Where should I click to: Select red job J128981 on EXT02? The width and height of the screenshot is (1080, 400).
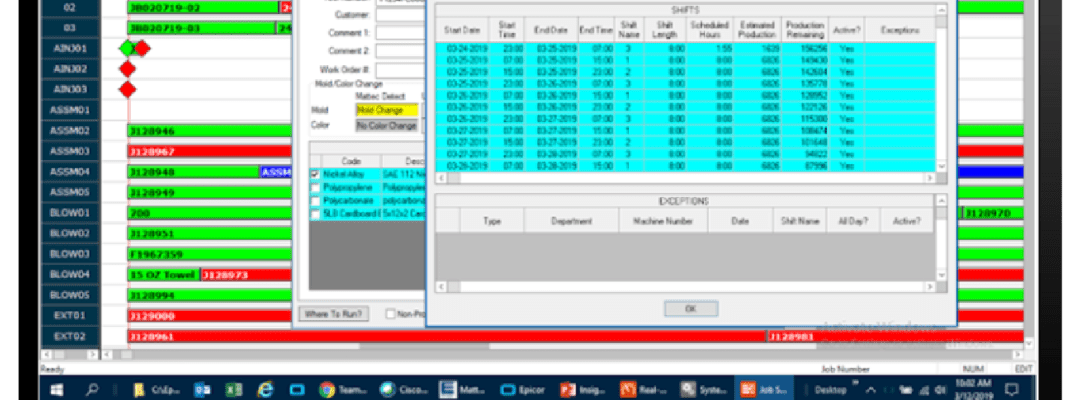(895, 337)
